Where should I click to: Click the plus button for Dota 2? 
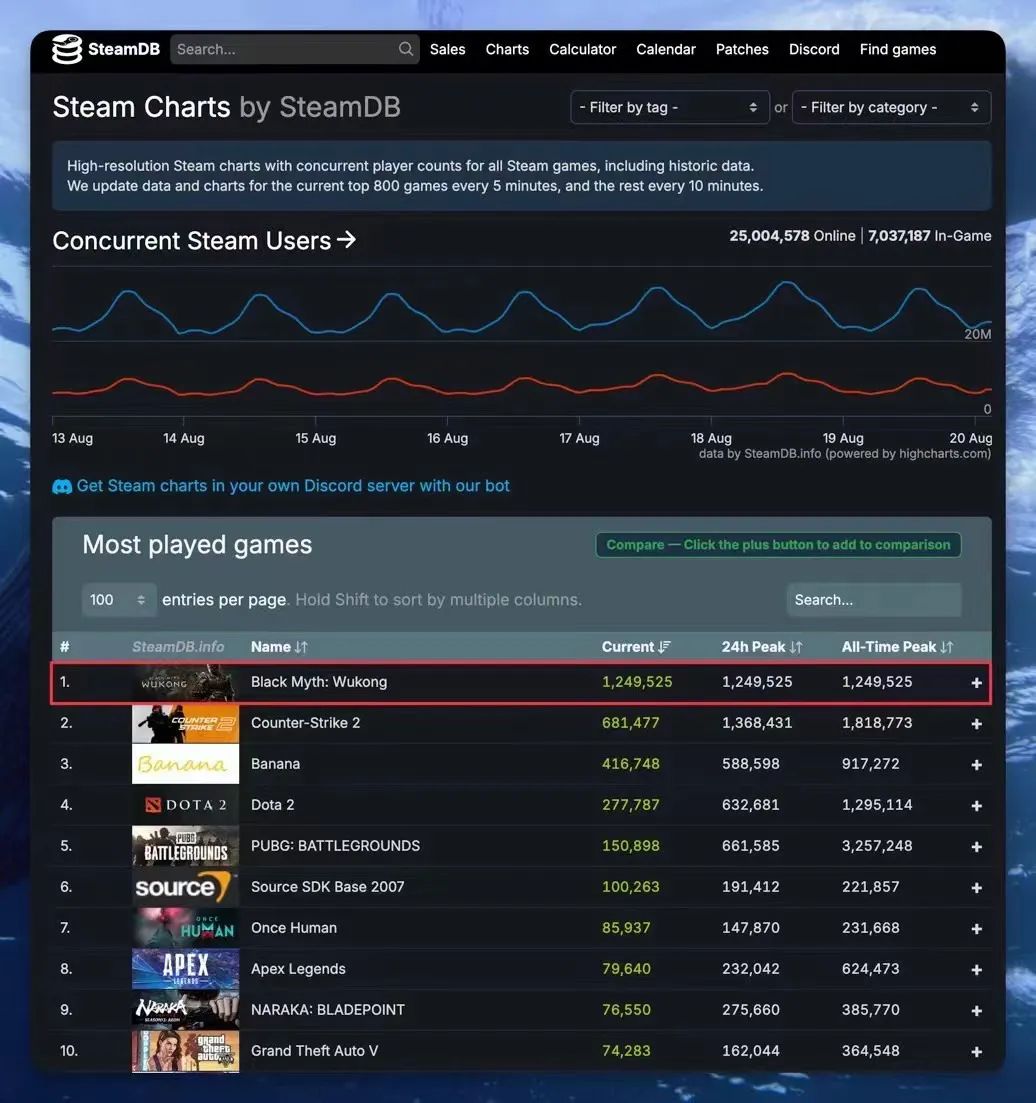976,805
